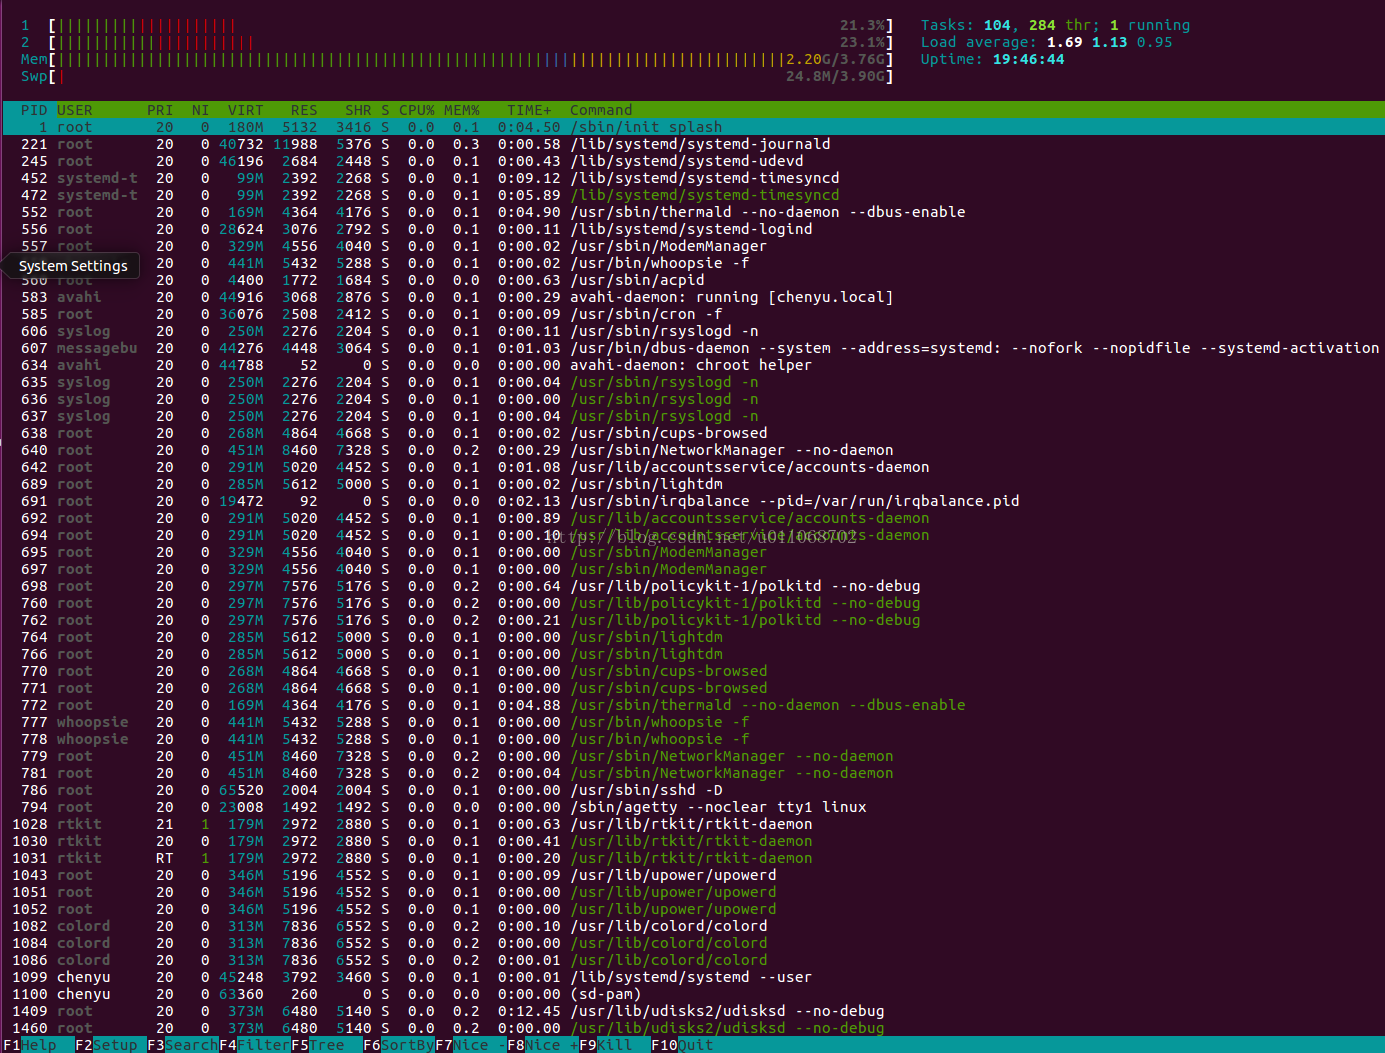Click the Mem usage meter bar
This screenshot has width=1385, height=1053.
pyautogui.click(x=457, y=59)
